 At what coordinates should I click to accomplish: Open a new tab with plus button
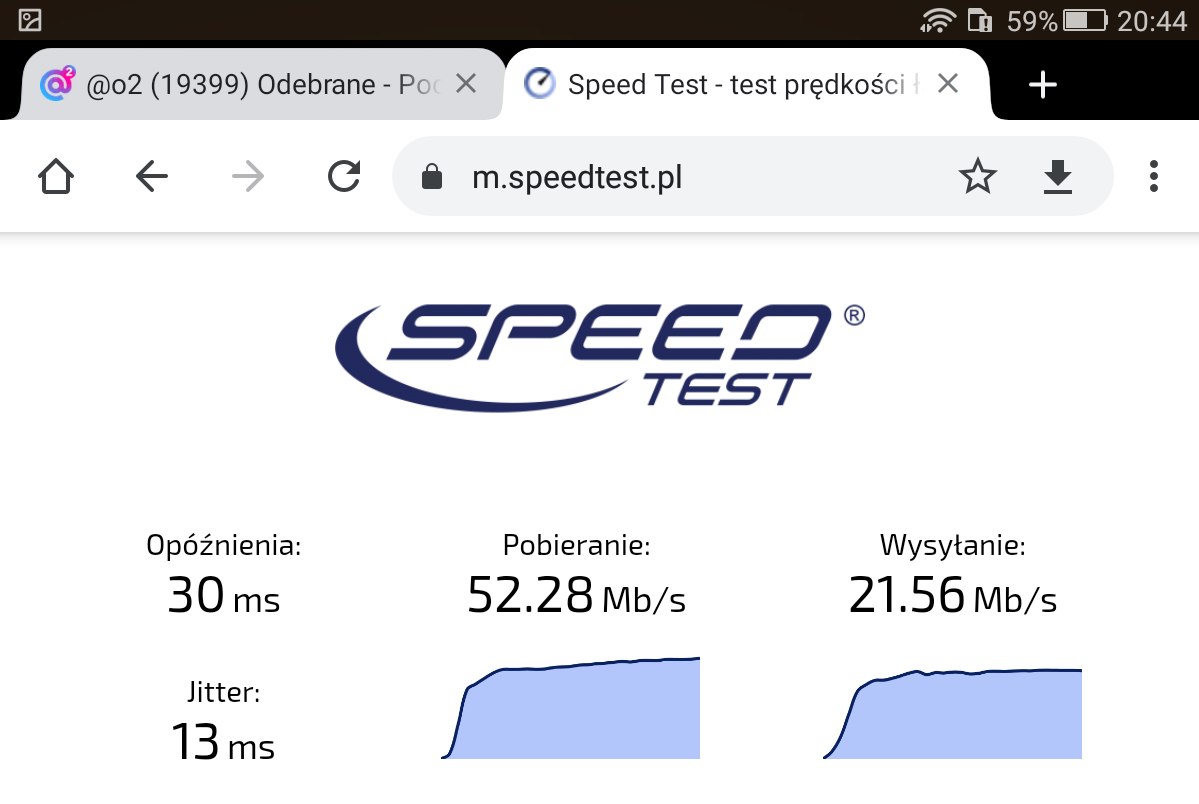pyautogui.click(x=1042, y=84)
